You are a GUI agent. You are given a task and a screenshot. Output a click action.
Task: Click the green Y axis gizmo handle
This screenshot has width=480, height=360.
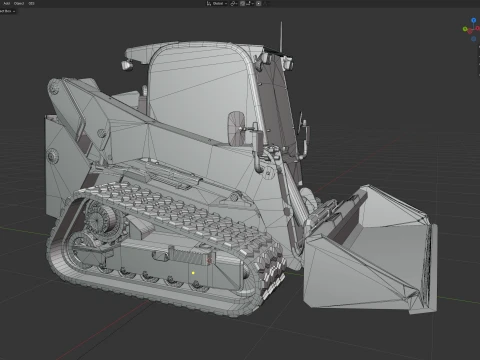465,29
